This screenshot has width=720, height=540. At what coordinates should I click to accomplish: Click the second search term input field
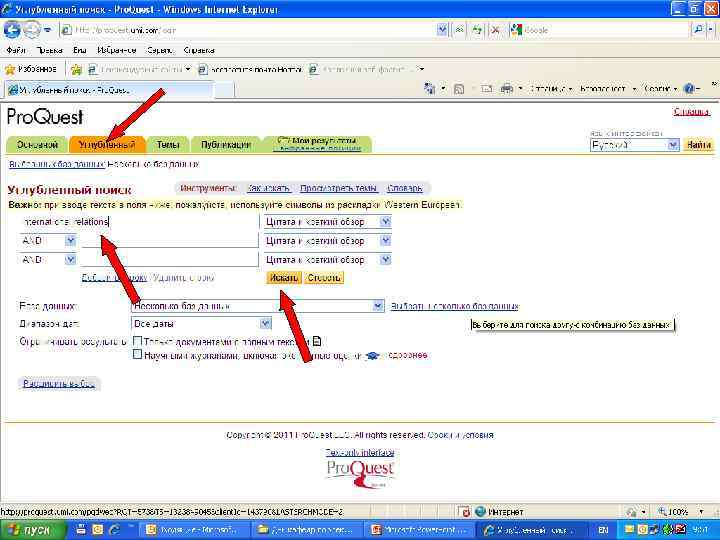170,240
